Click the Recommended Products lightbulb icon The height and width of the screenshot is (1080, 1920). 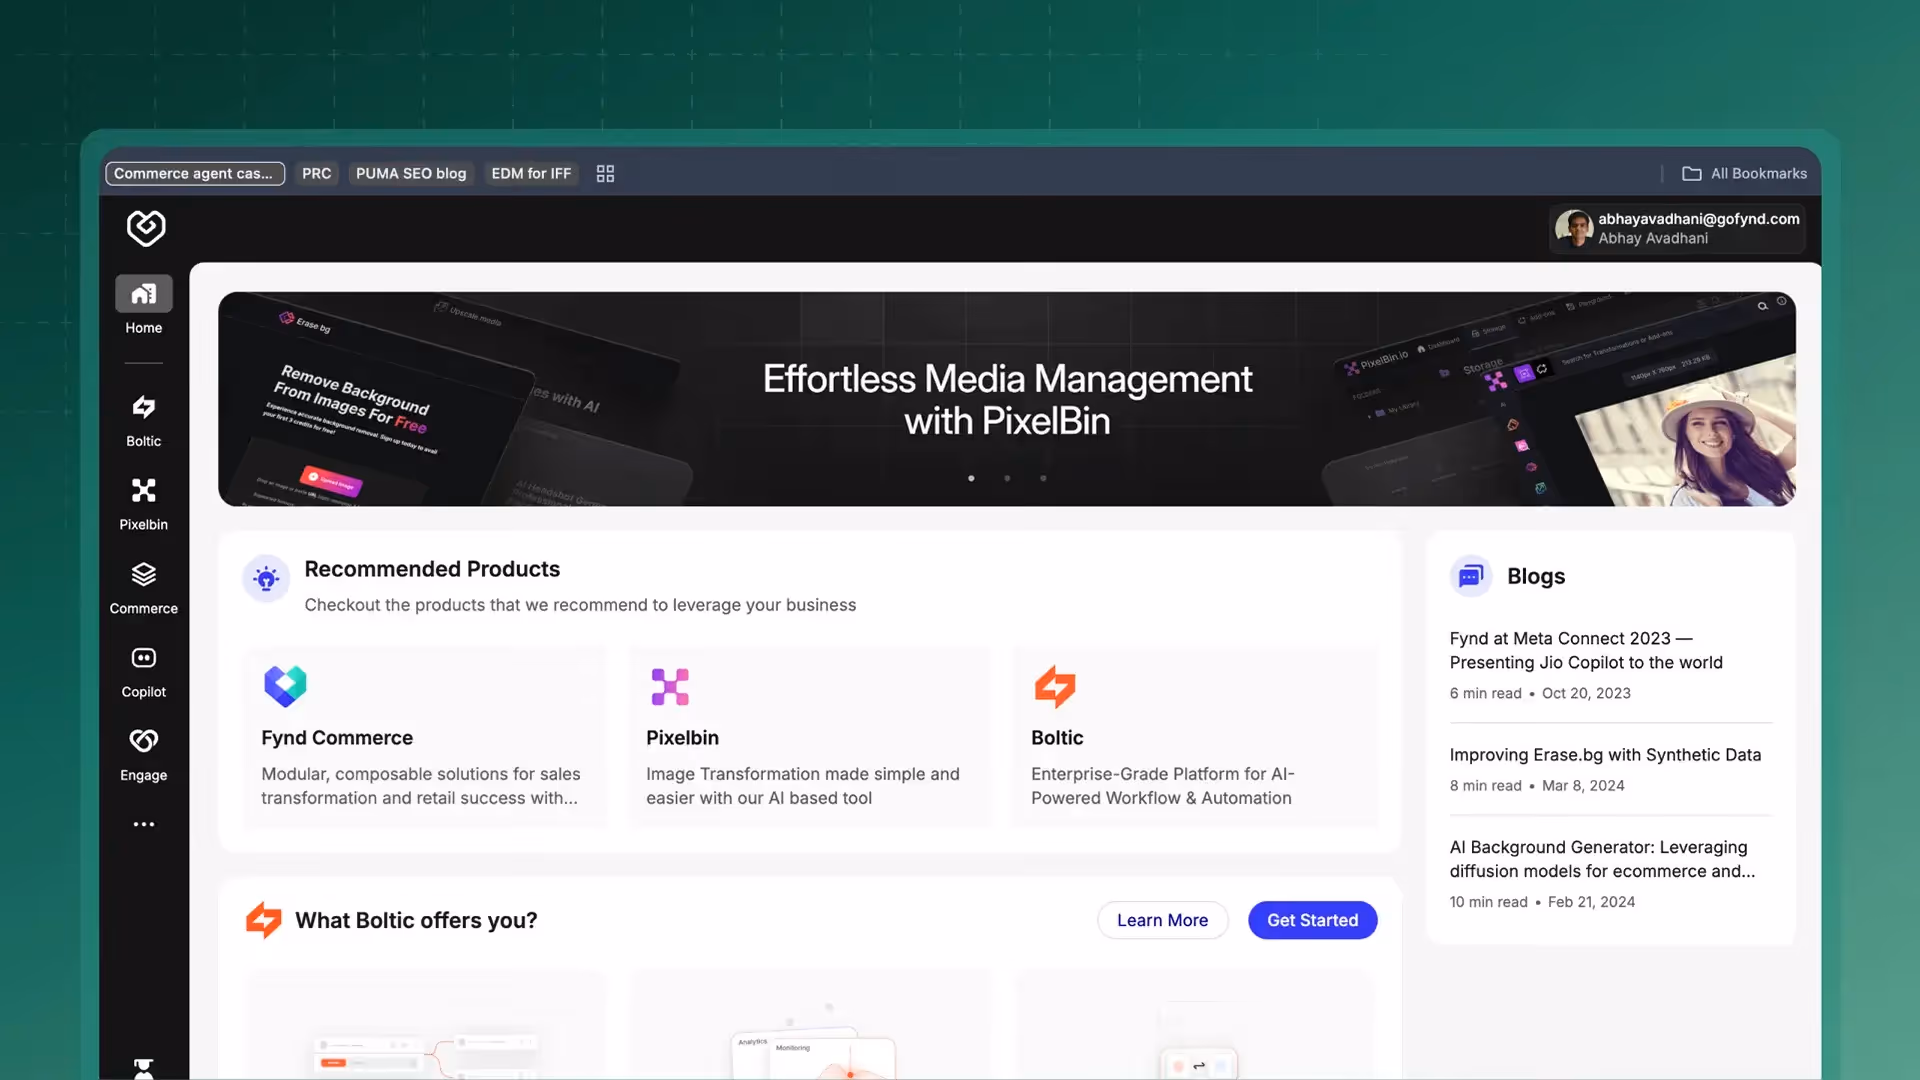[265, 579]
